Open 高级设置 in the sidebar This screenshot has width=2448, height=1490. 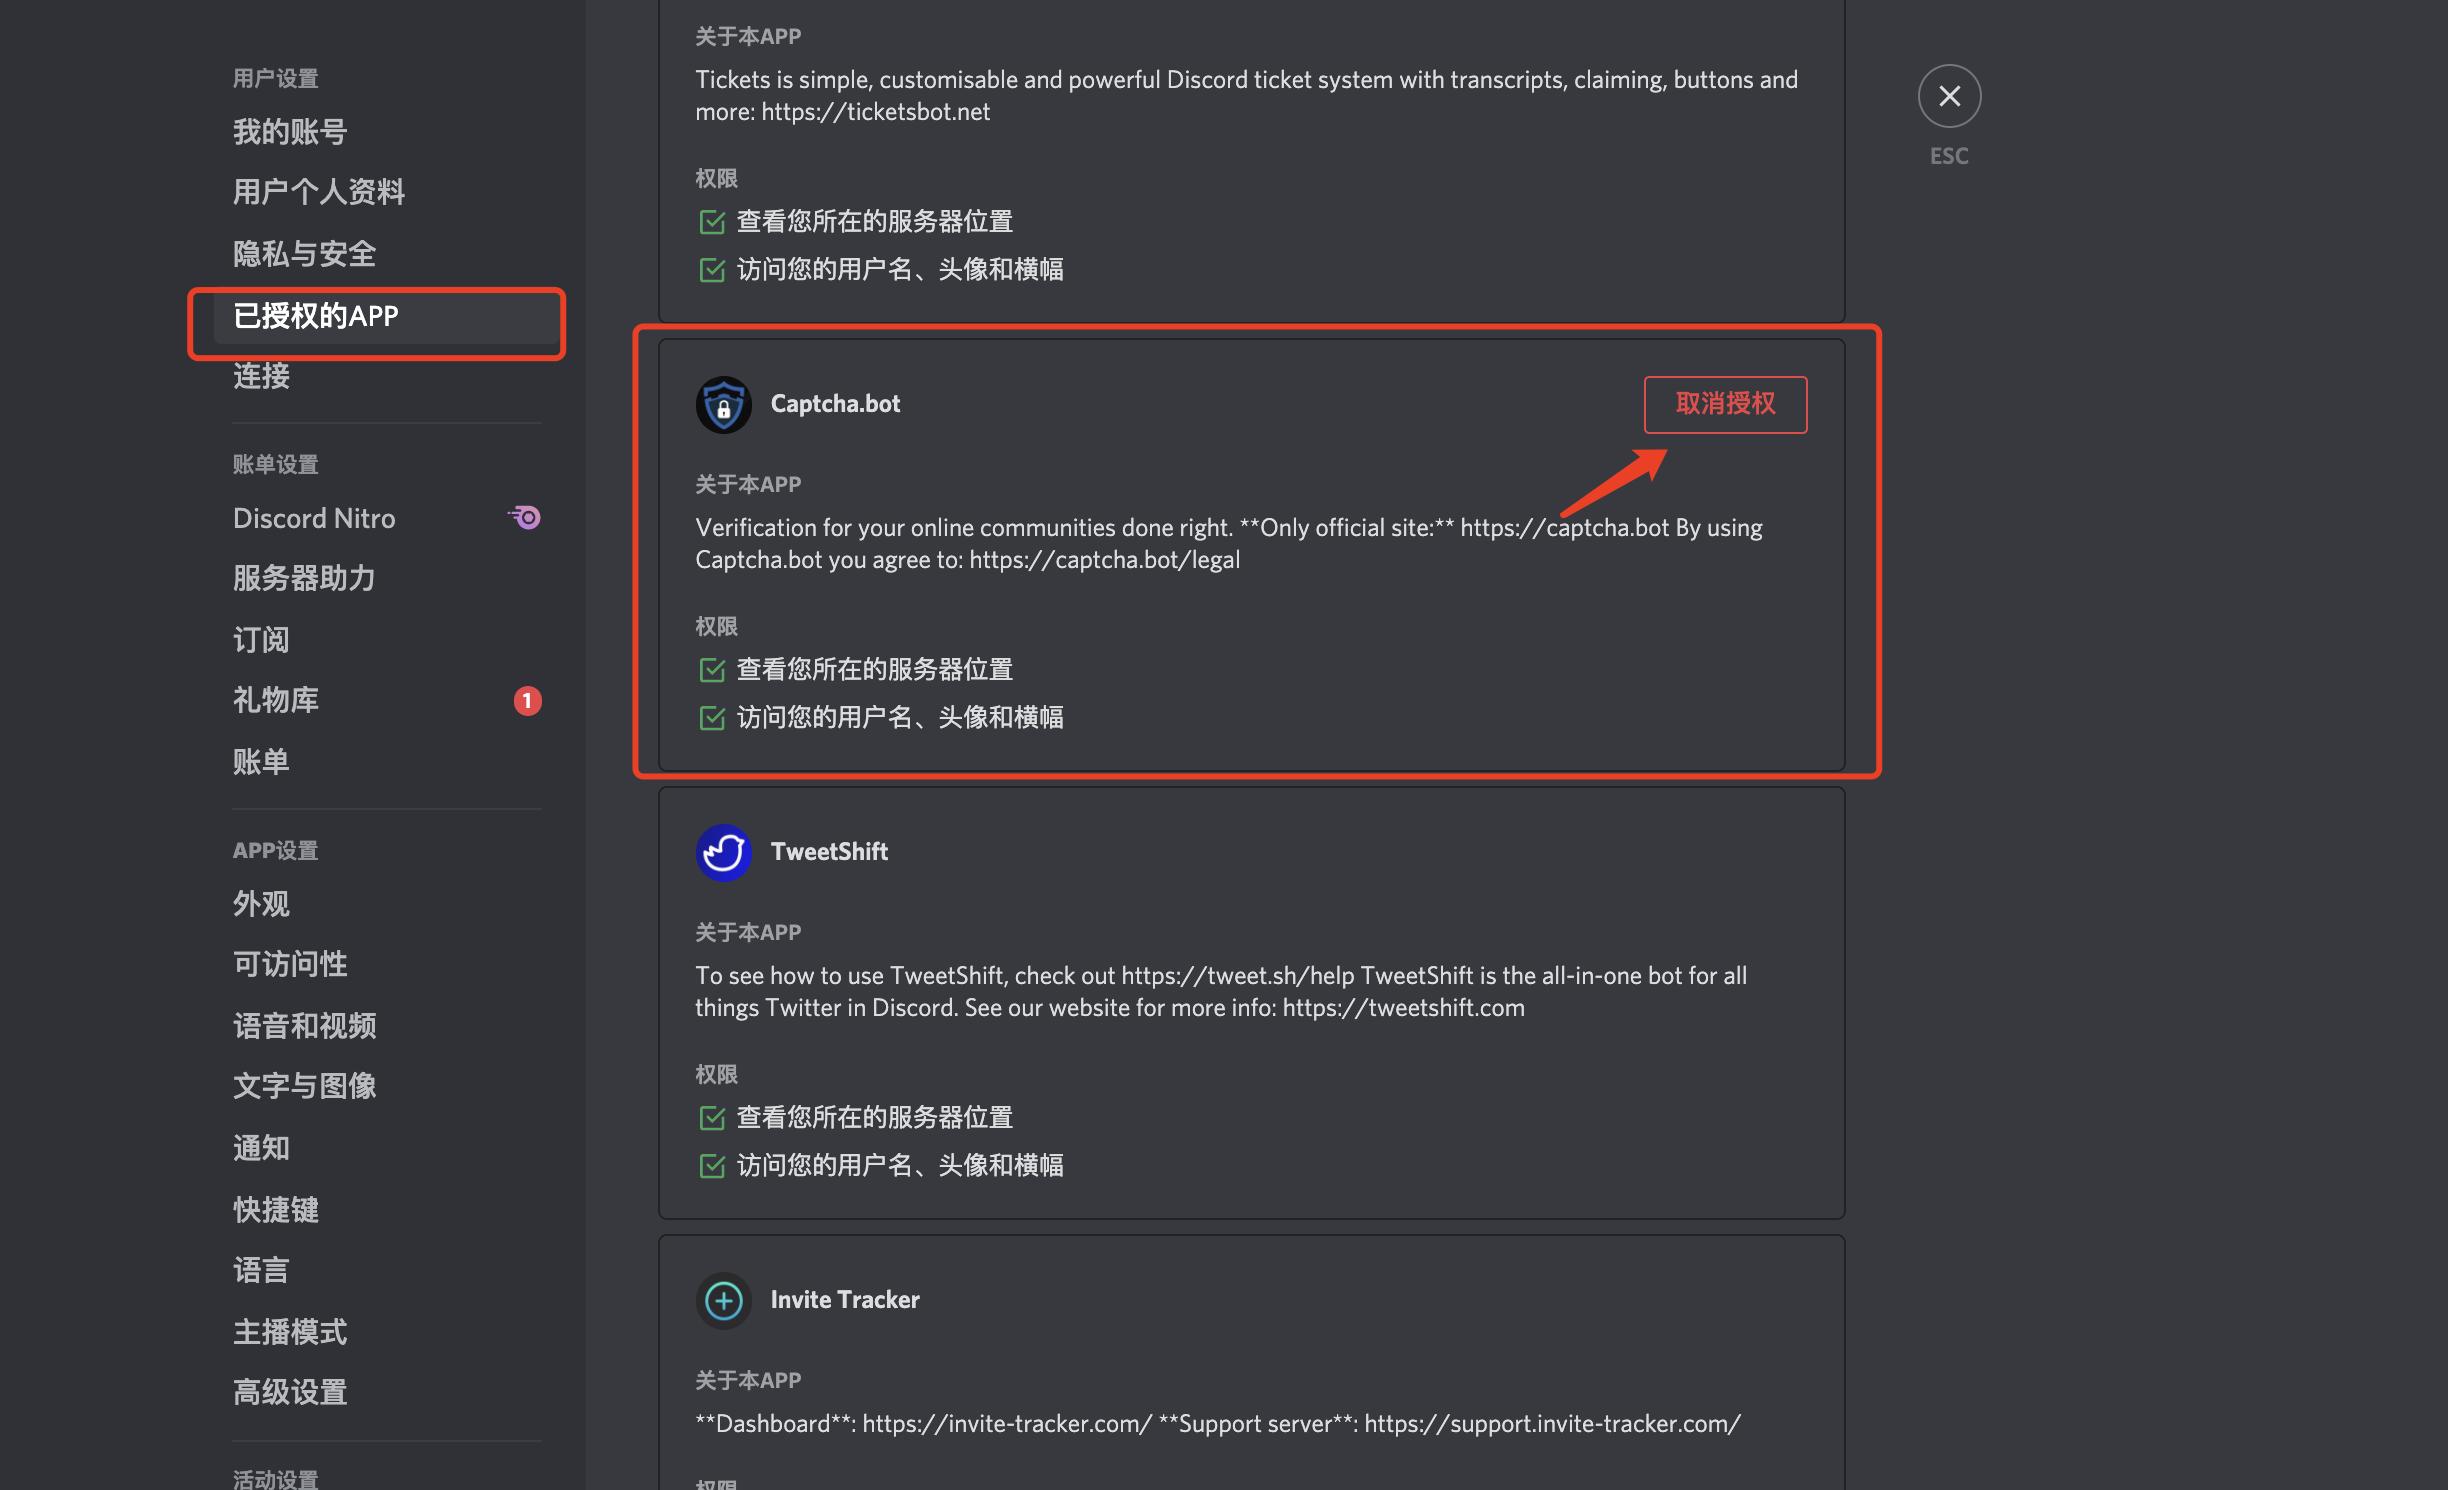point(290,1392)
